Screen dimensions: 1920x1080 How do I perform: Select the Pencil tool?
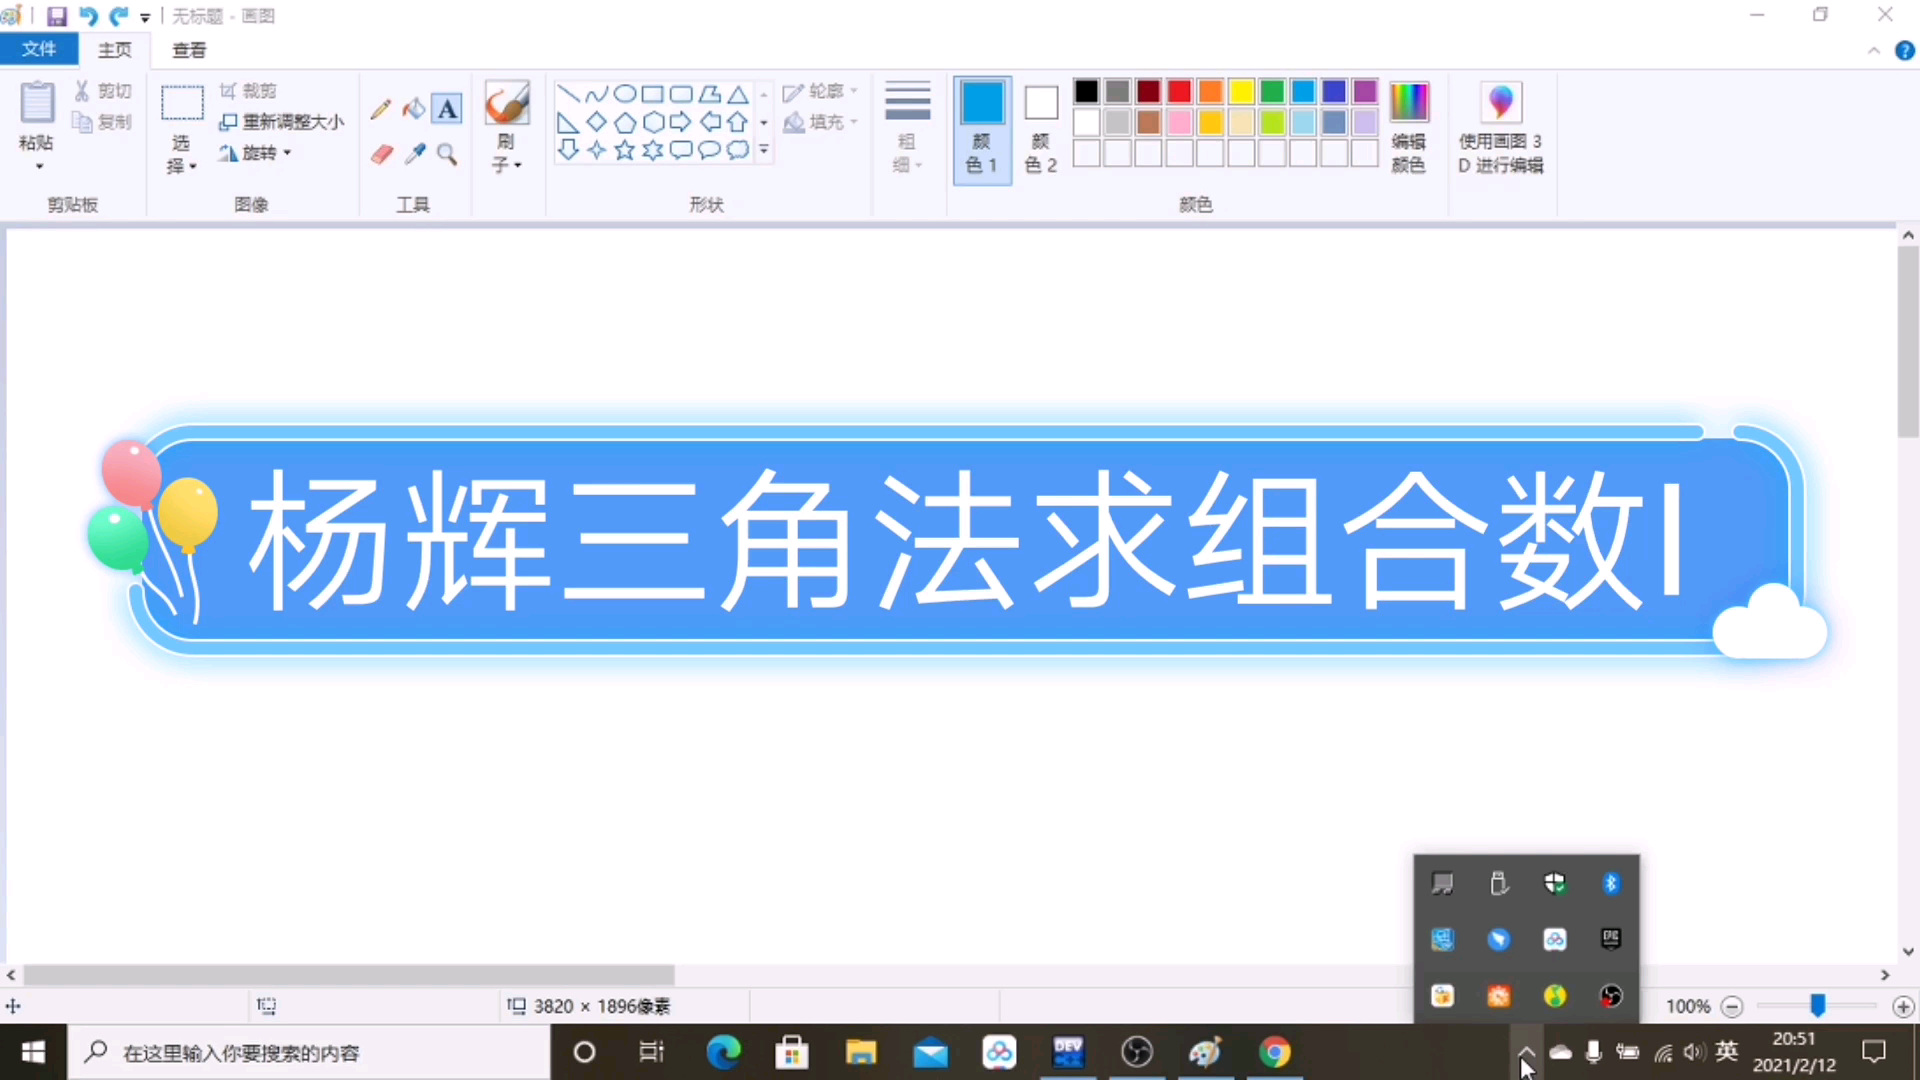[380, 109]
